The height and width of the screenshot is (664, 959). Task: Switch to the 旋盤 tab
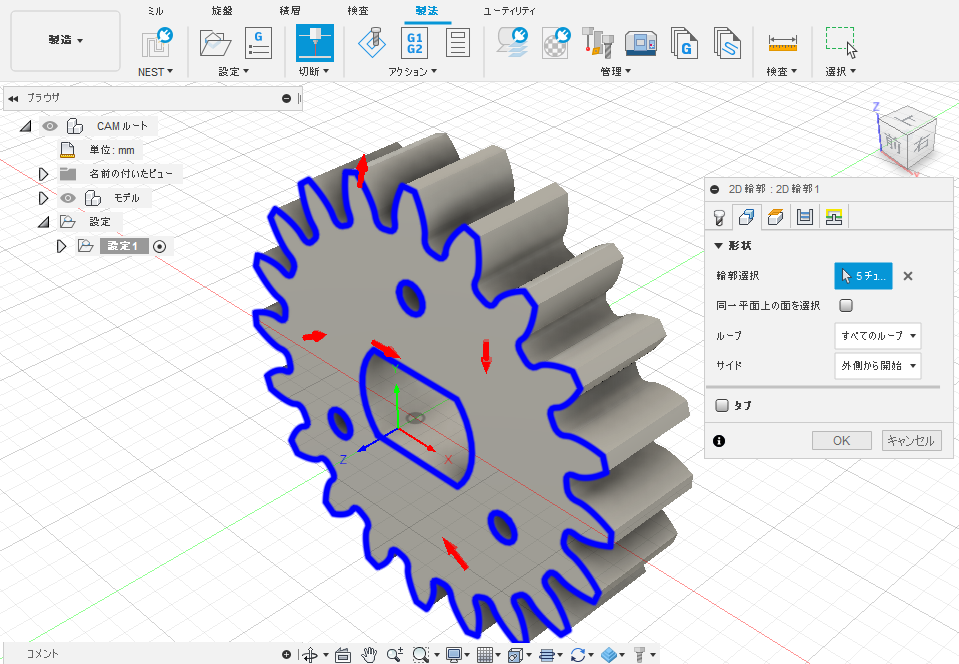pos(221,11)
